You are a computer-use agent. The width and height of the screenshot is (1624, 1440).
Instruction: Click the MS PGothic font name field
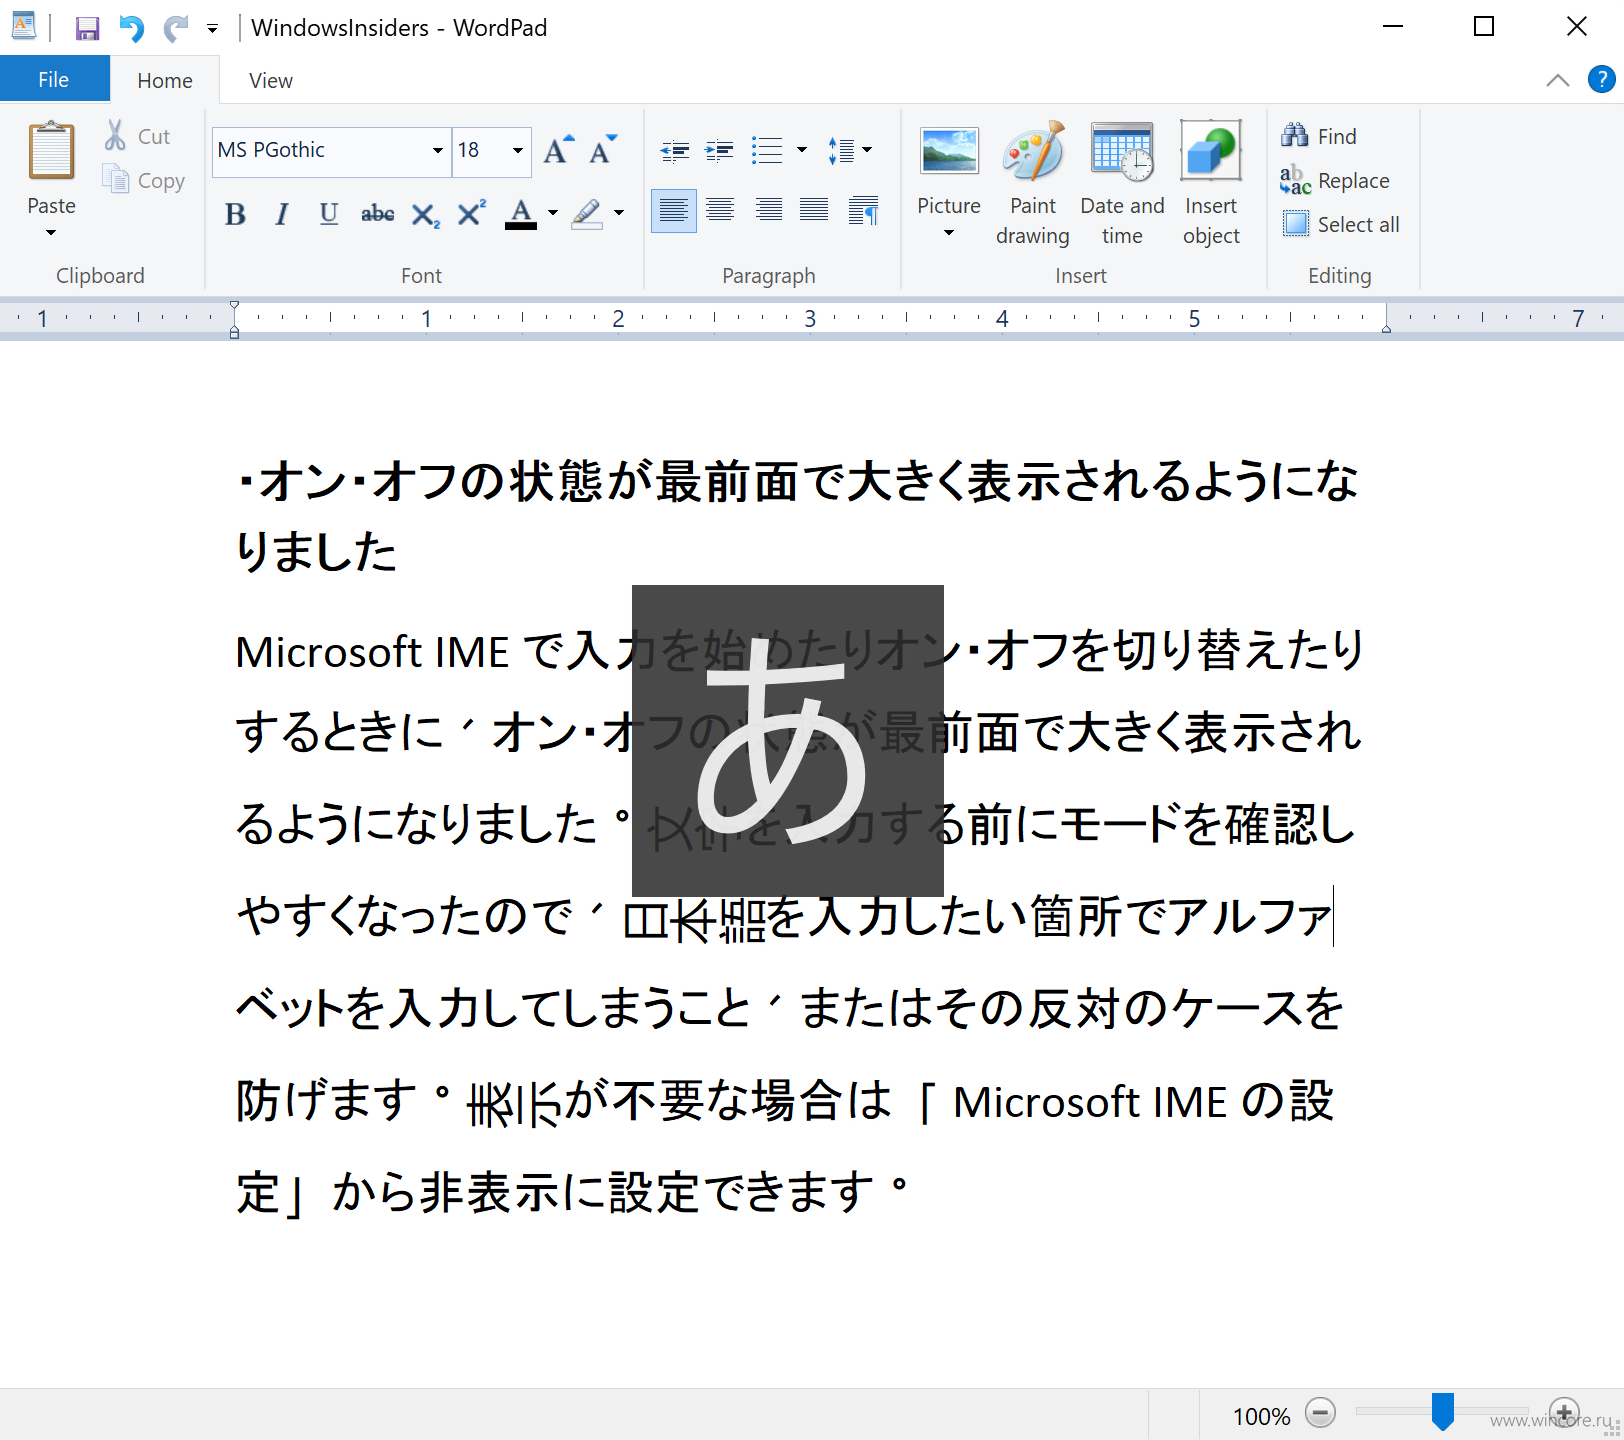(x=320, y=150)
